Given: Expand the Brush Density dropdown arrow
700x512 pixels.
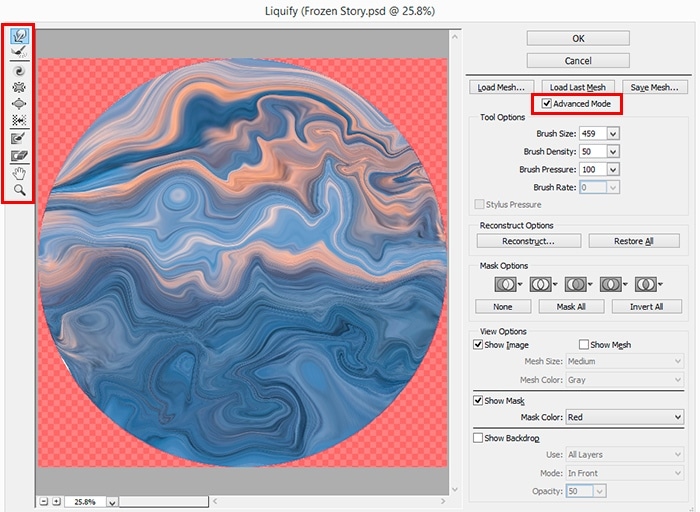Looking at the screenshot, I should [x=613, y=152].
